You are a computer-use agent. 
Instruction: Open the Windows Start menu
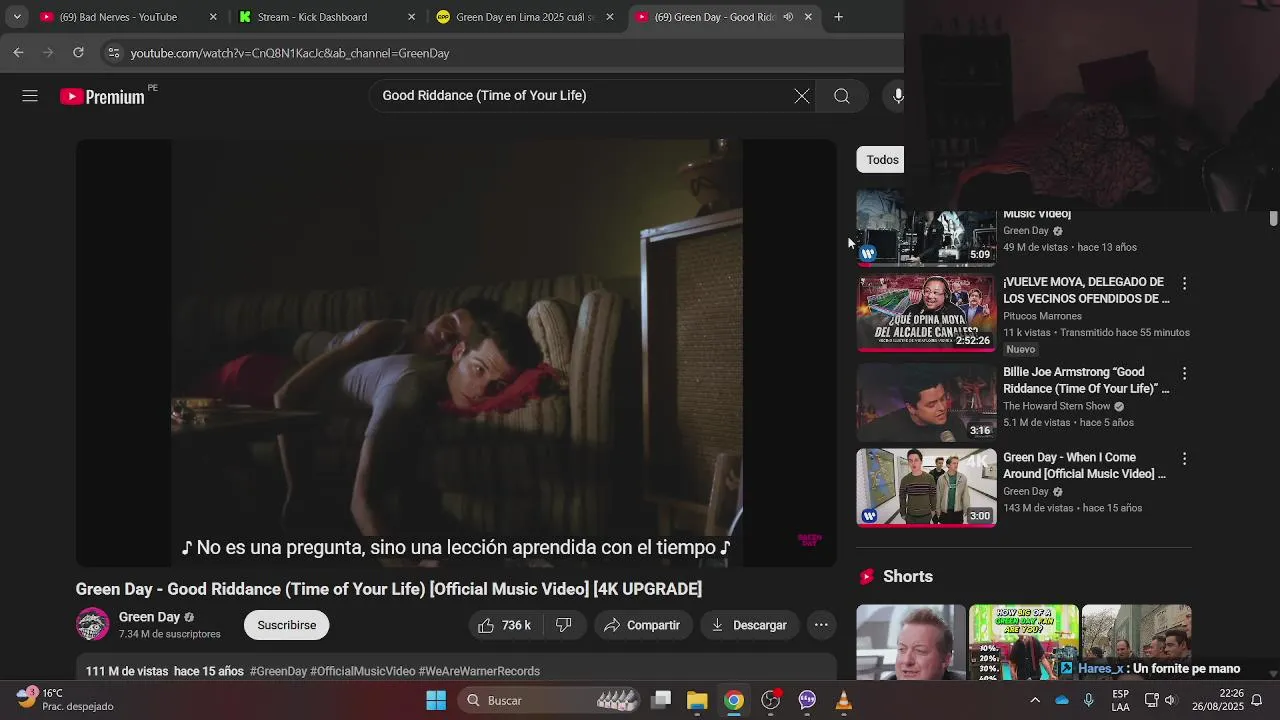tap(436, 700)
